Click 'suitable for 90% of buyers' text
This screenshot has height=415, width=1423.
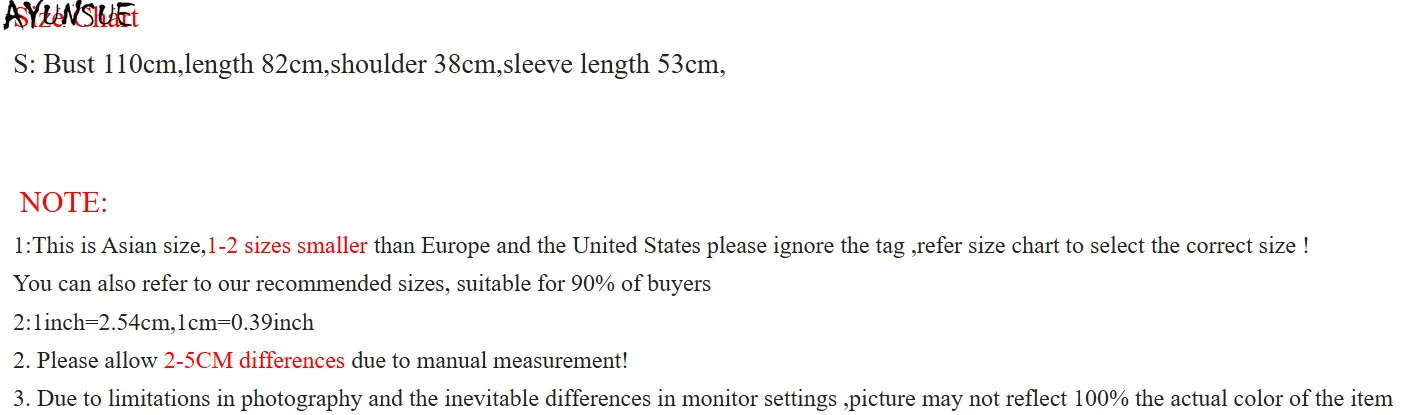(584, 284)
